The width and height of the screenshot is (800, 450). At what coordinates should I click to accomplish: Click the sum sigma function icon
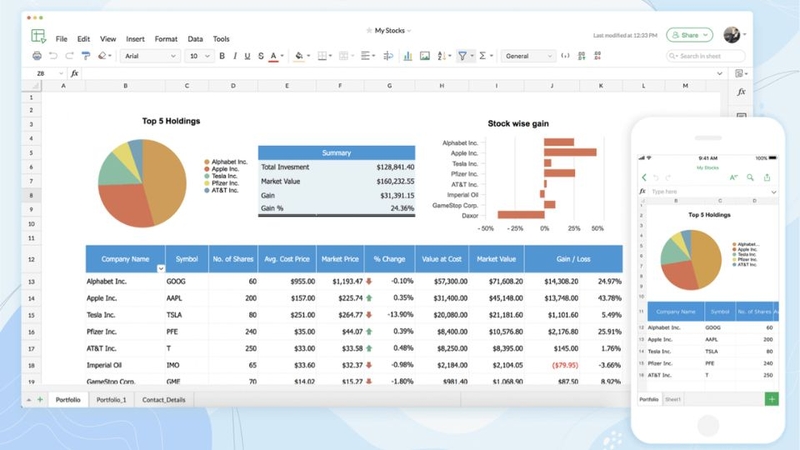tap(482, 56)
